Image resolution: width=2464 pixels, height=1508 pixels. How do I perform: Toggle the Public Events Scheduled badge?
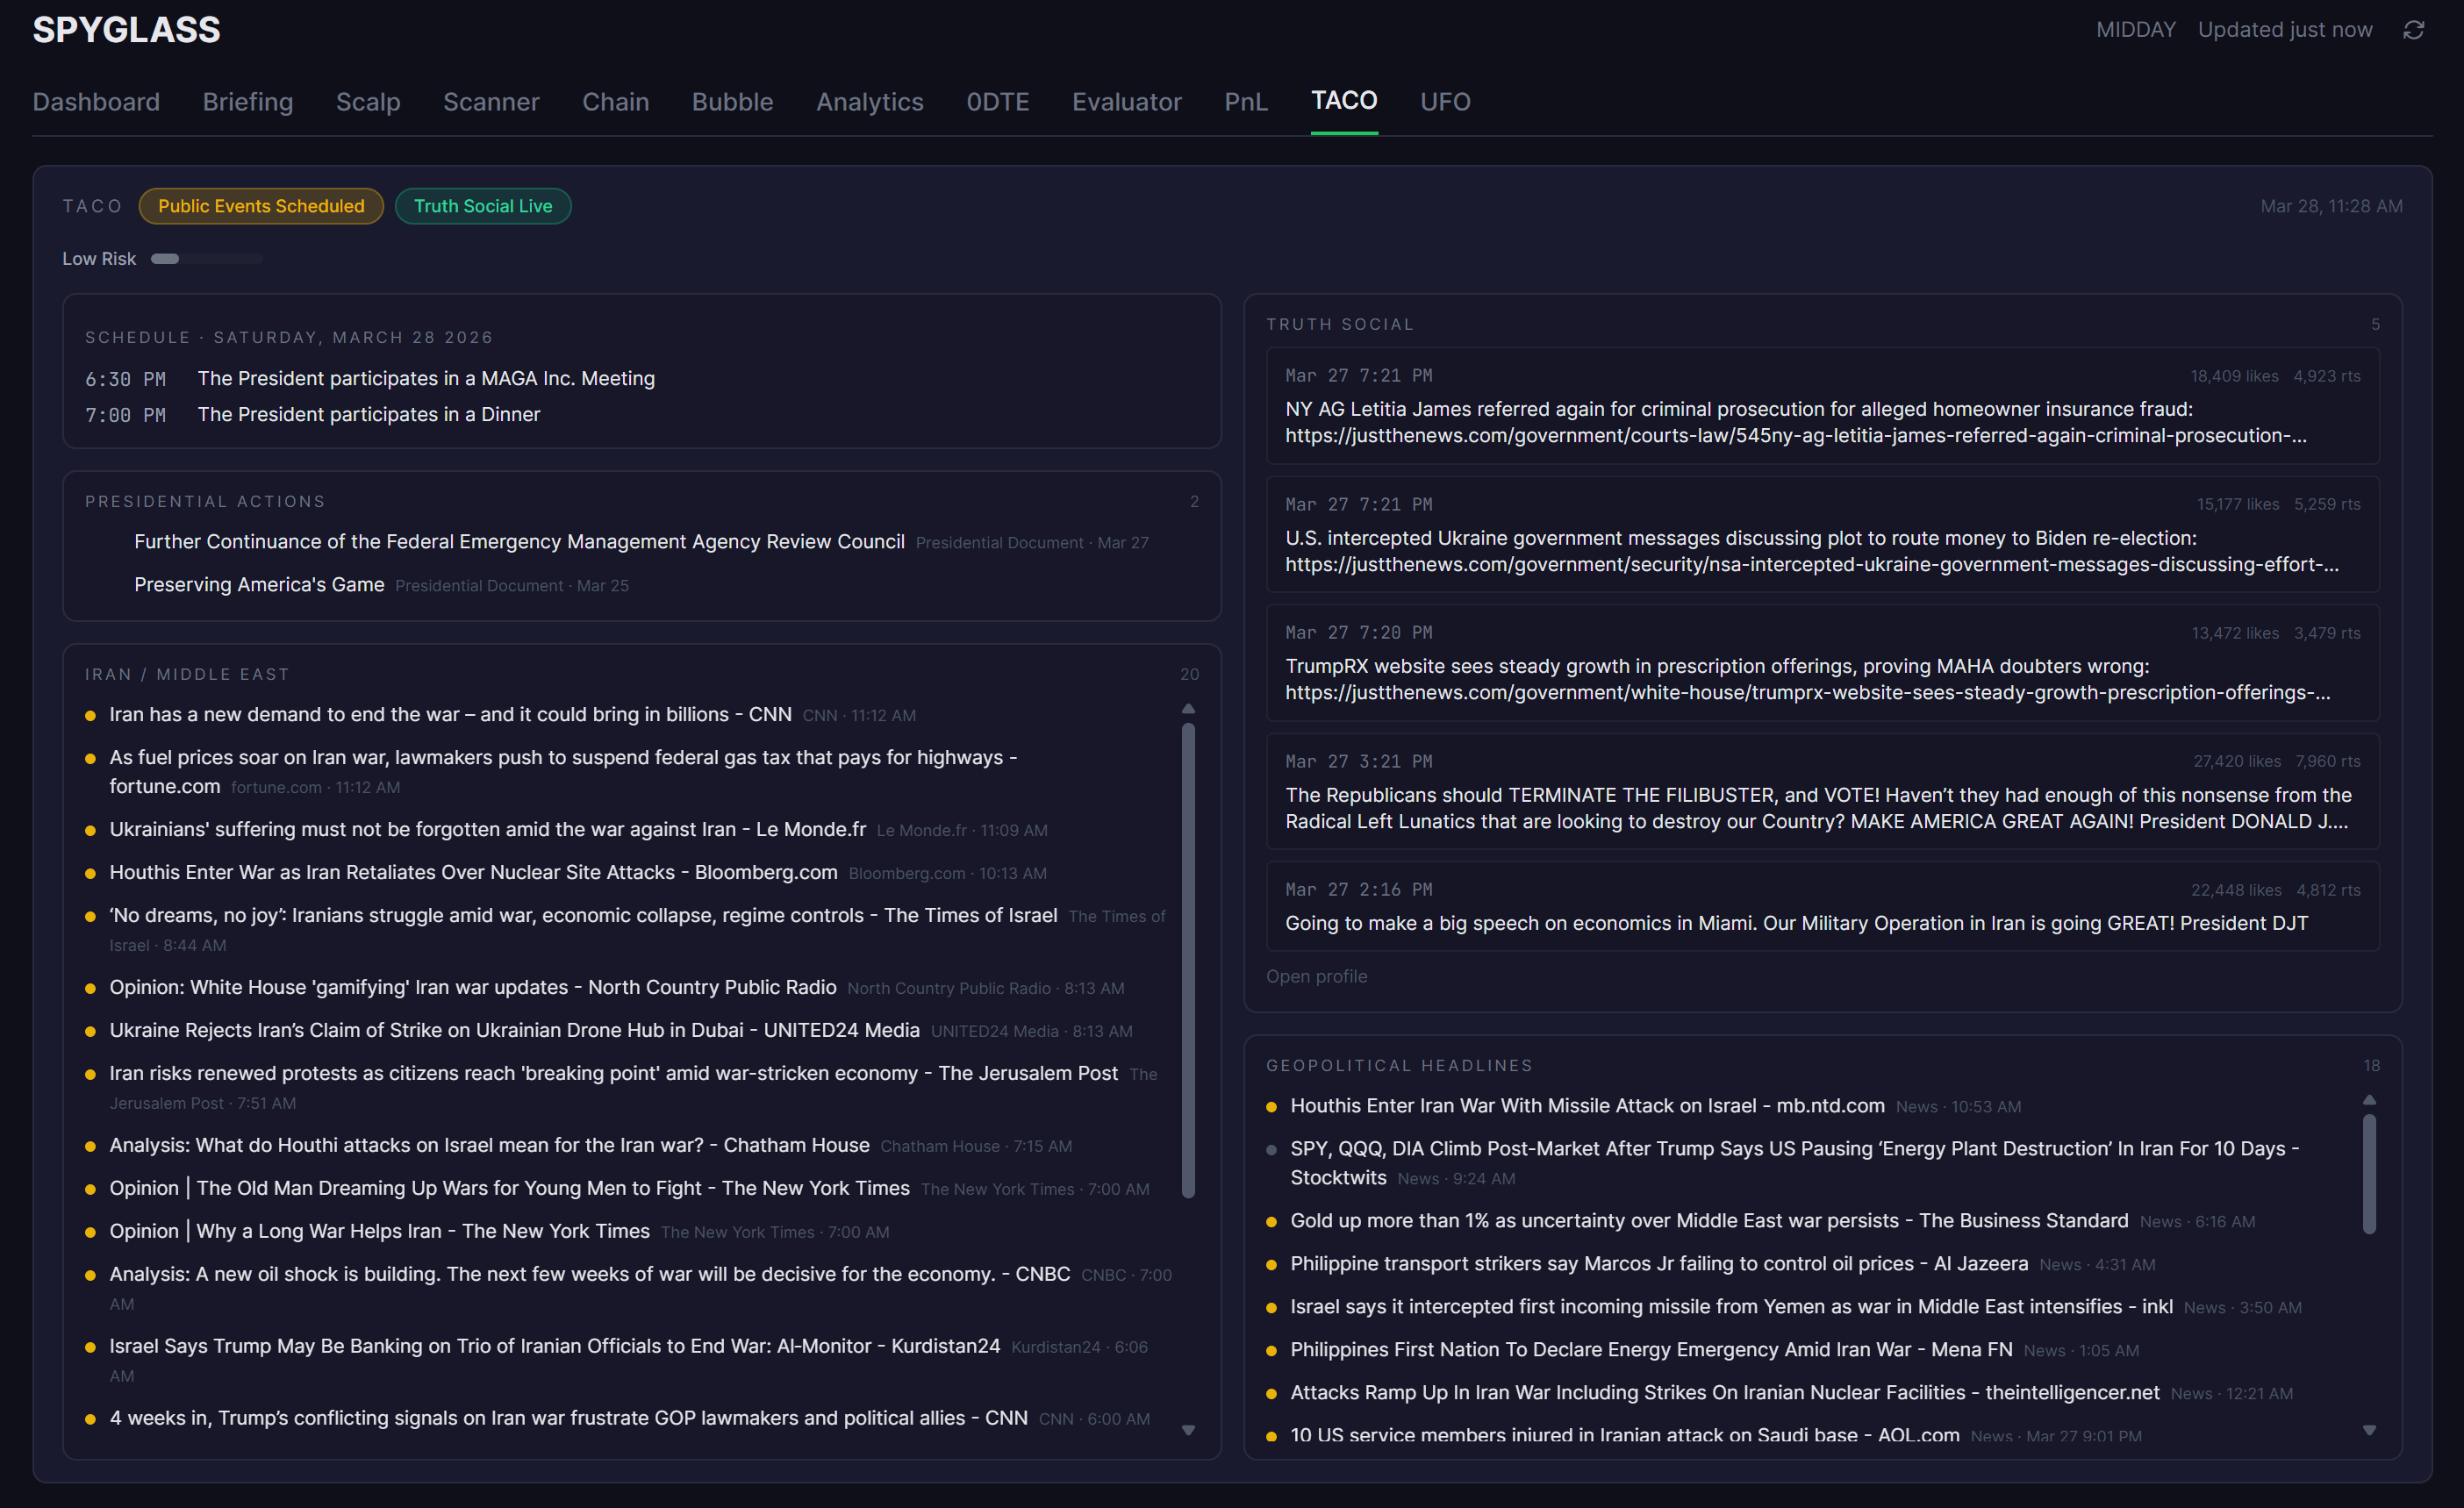261,206
